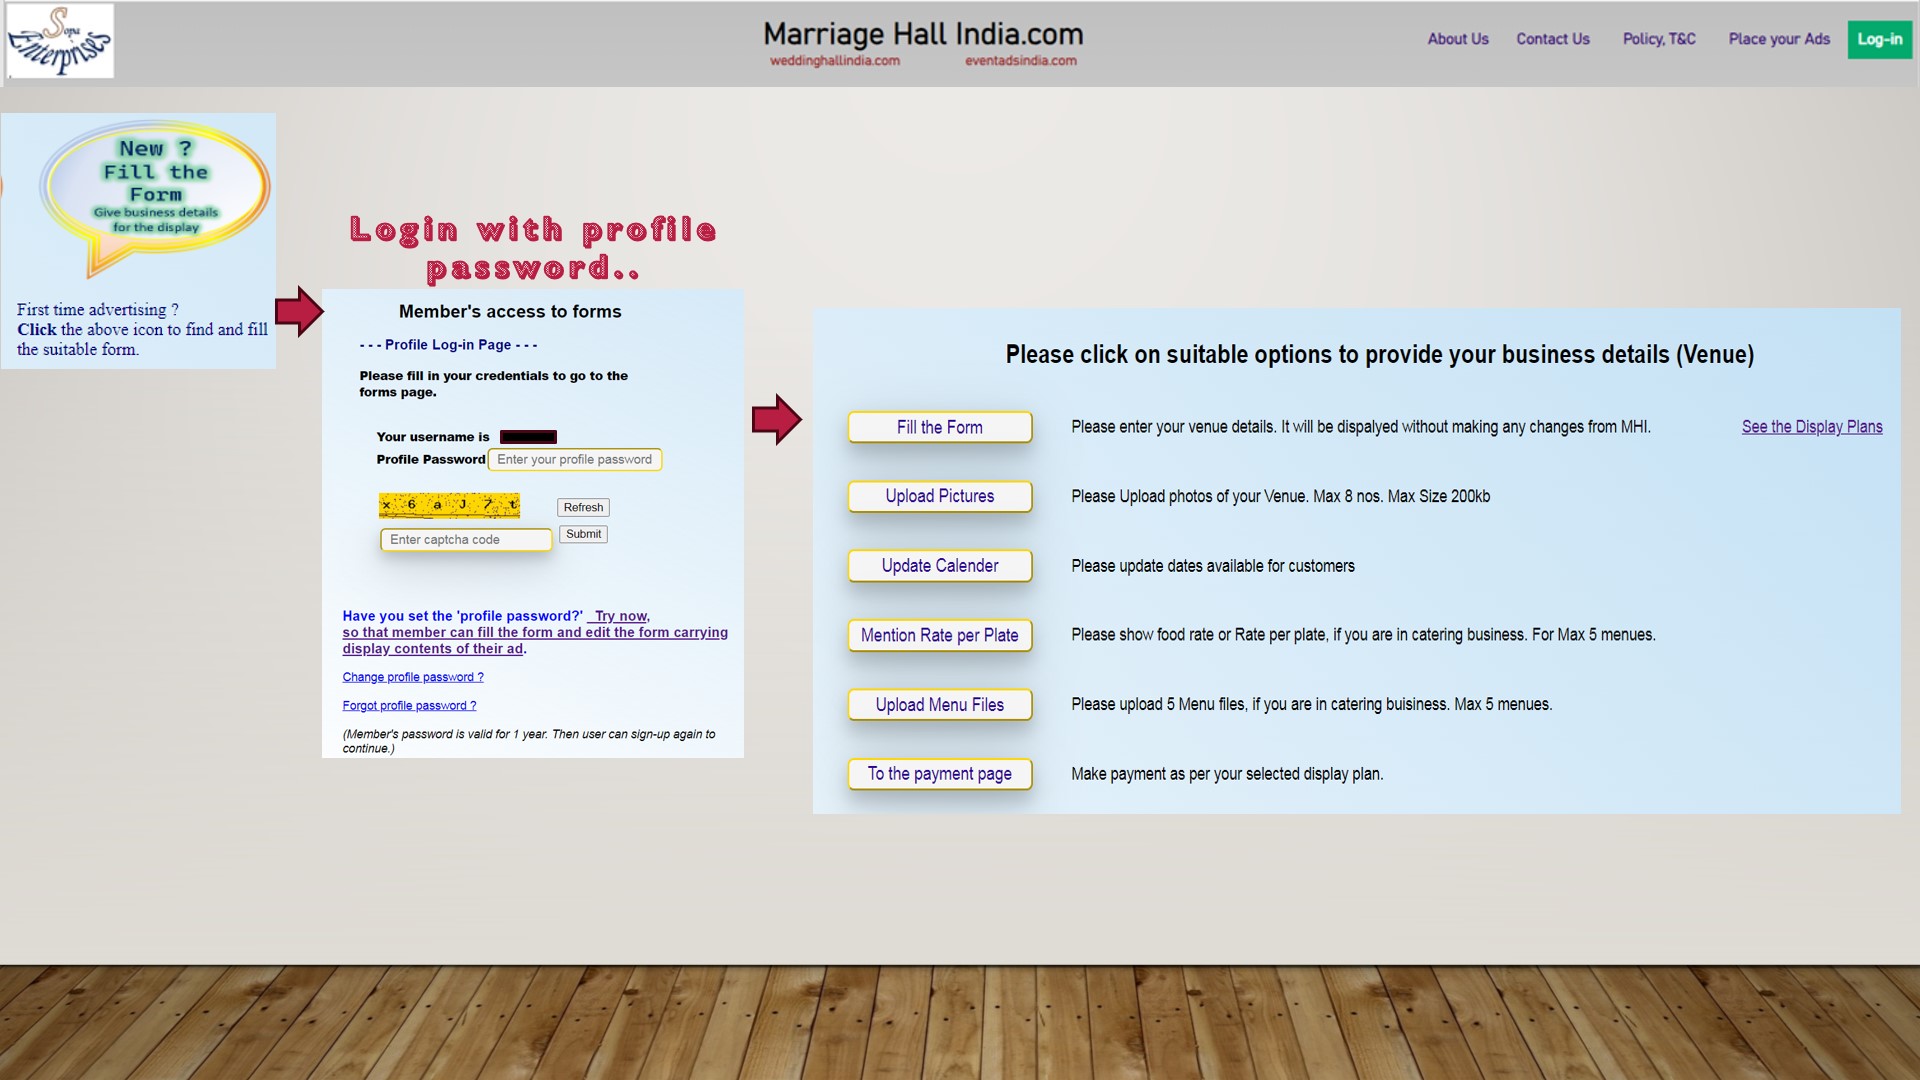Go to Place your Ads
The image size is (1920, 1080).
point(1779,39)
